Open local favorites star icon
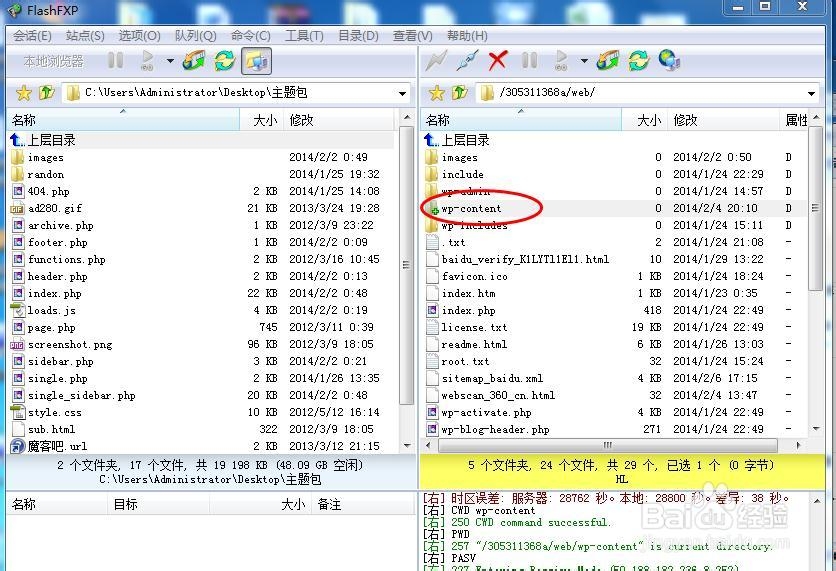This screenshot has height=571, width=836. pyautogui.click(x=23, y=93)
